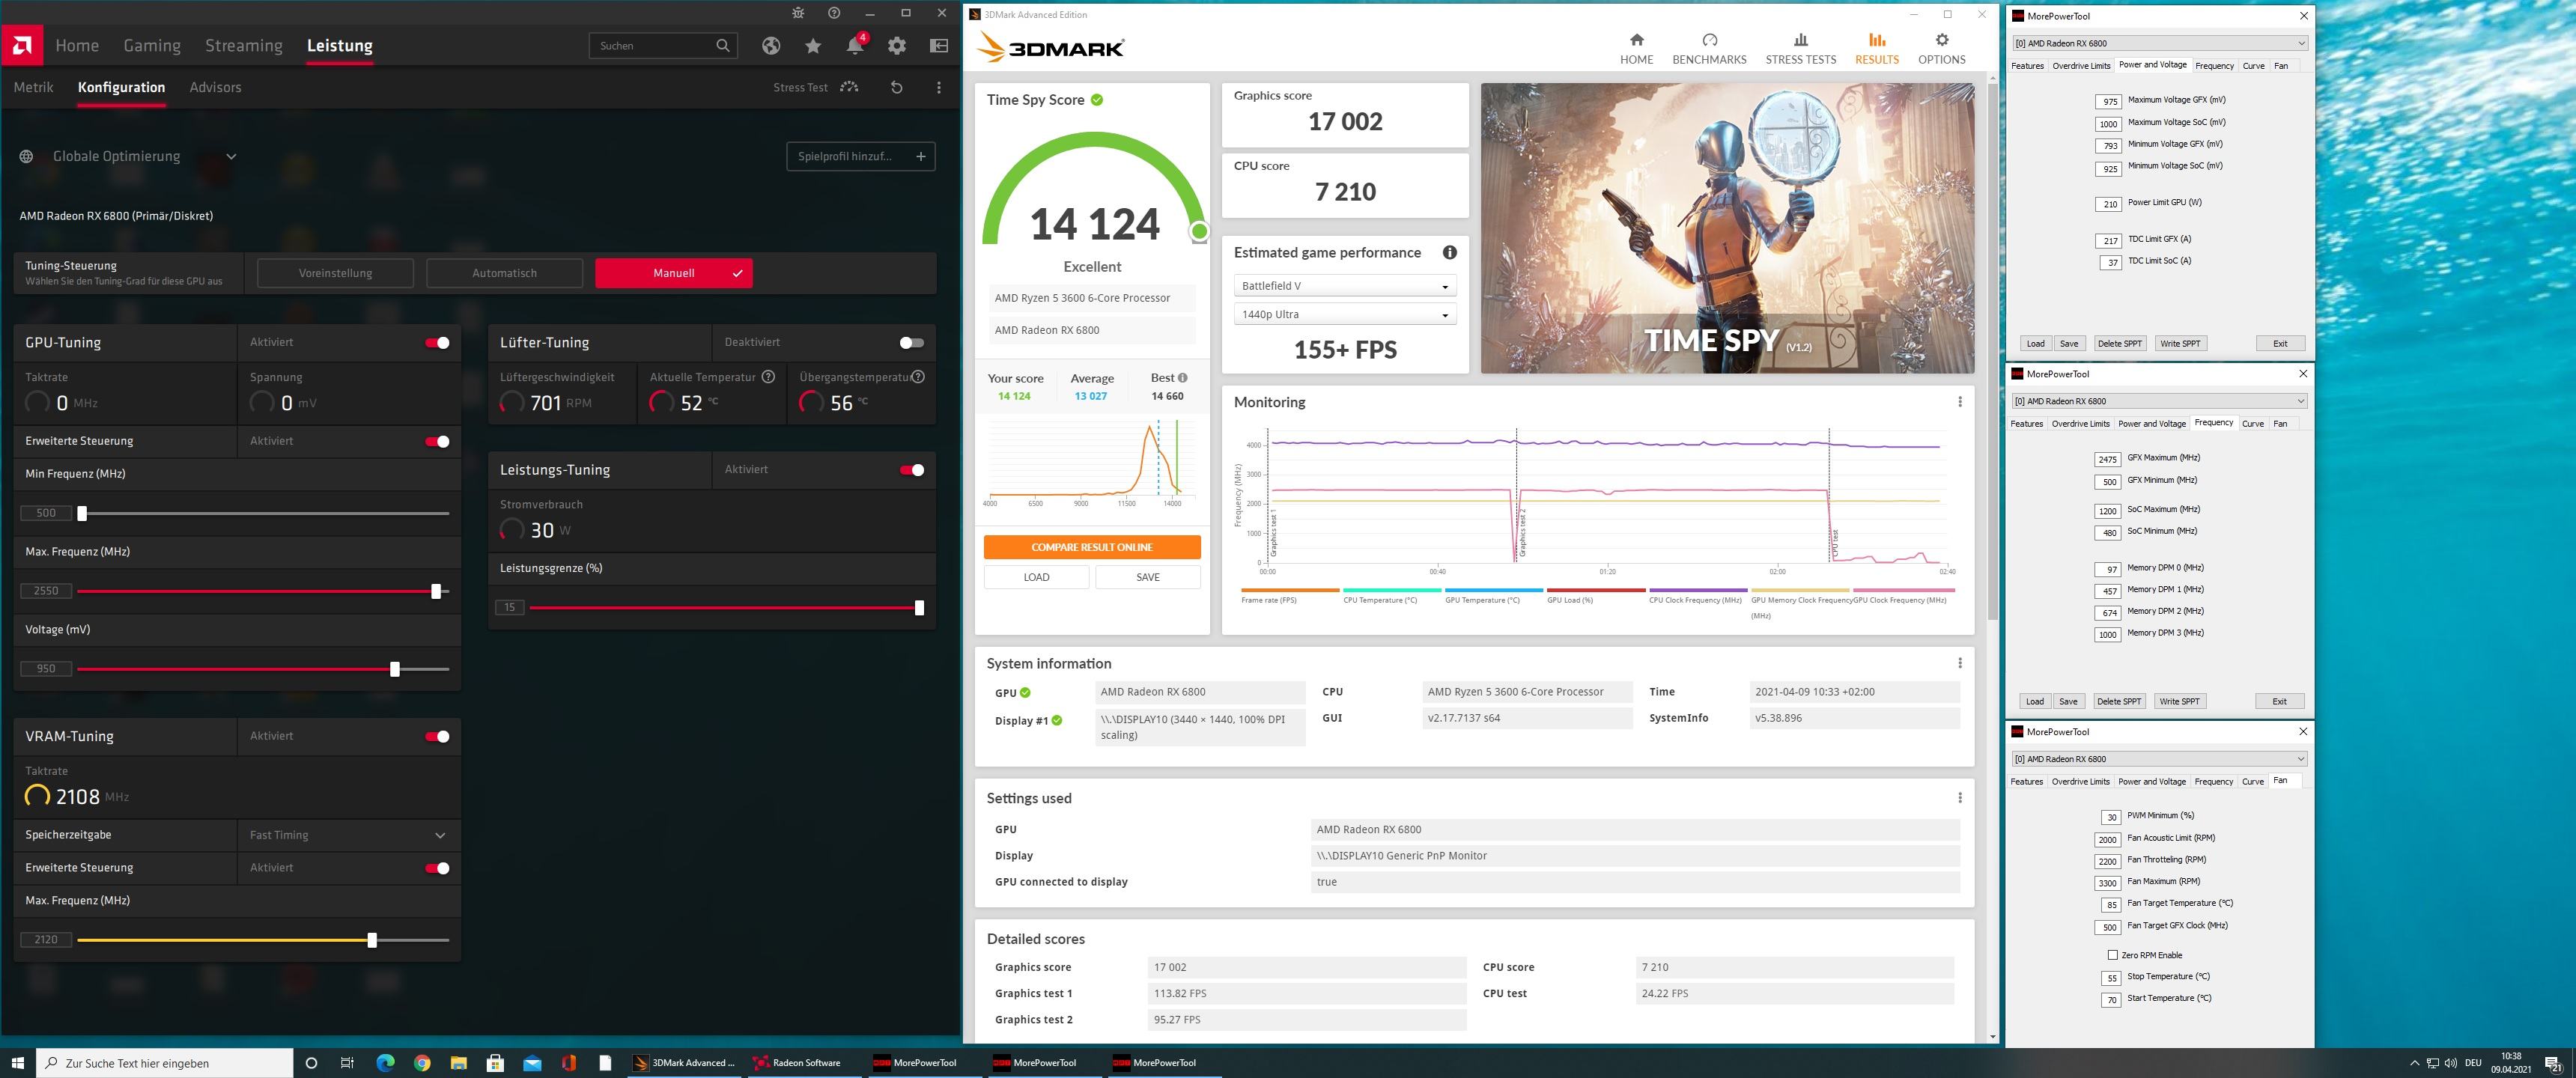Check Zero RPM Enable in MorePowerTool
2576x1078 pixels.
(x=2112, y=955)
